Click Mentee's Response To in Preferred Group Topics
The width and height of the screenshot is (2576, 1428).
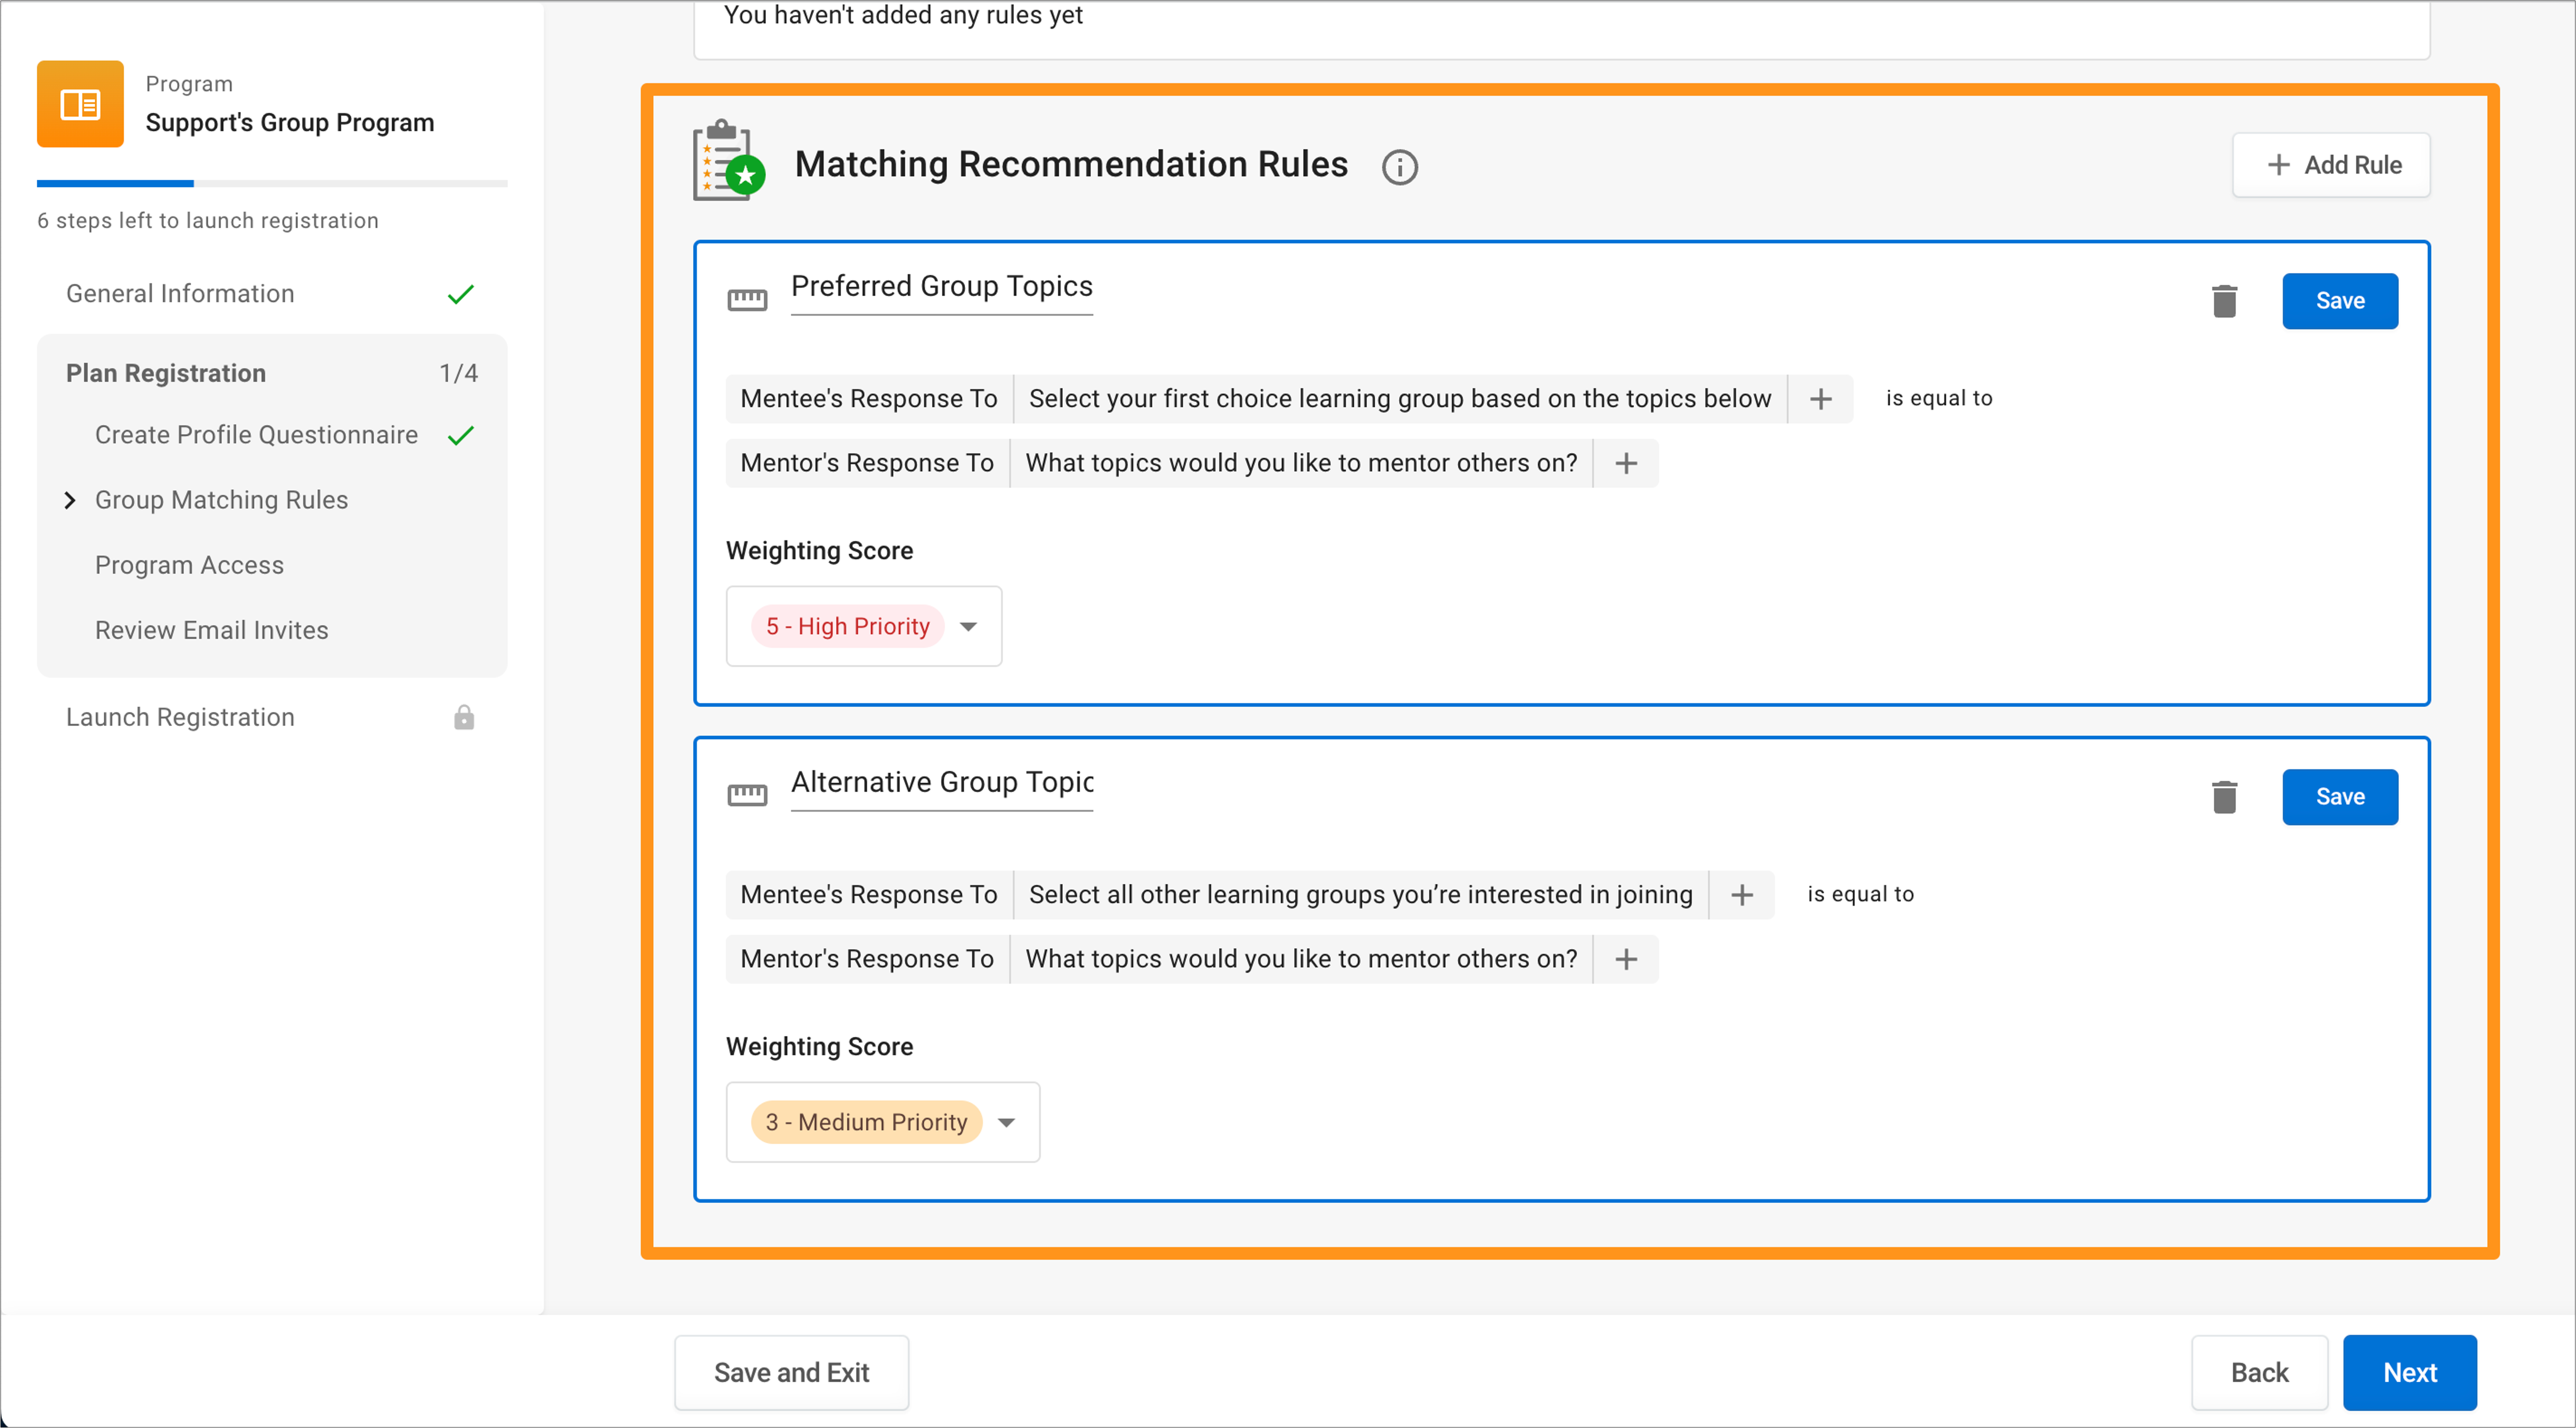869,399
